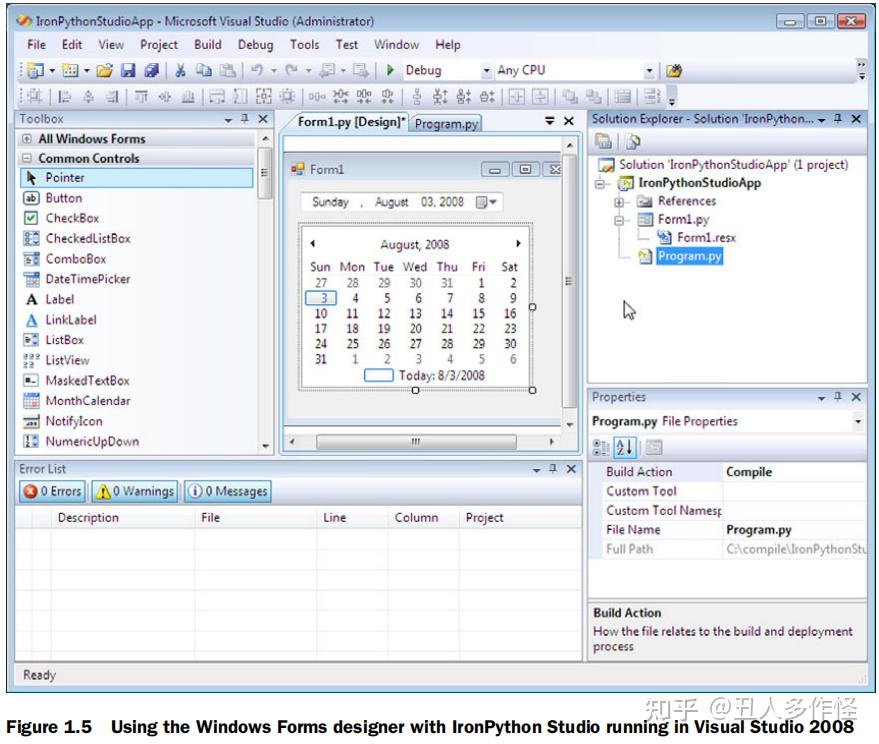Open the Tools menu
The height and width of the screenshot is (744, 879).
tap(304, 44)
